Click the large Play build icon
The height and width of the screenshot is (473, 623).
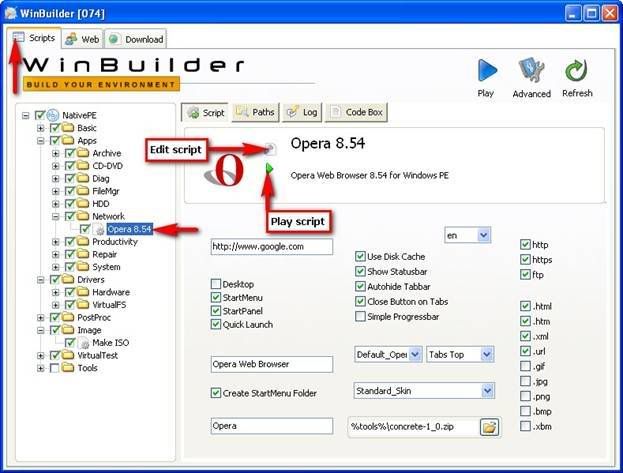pos(487,71)
